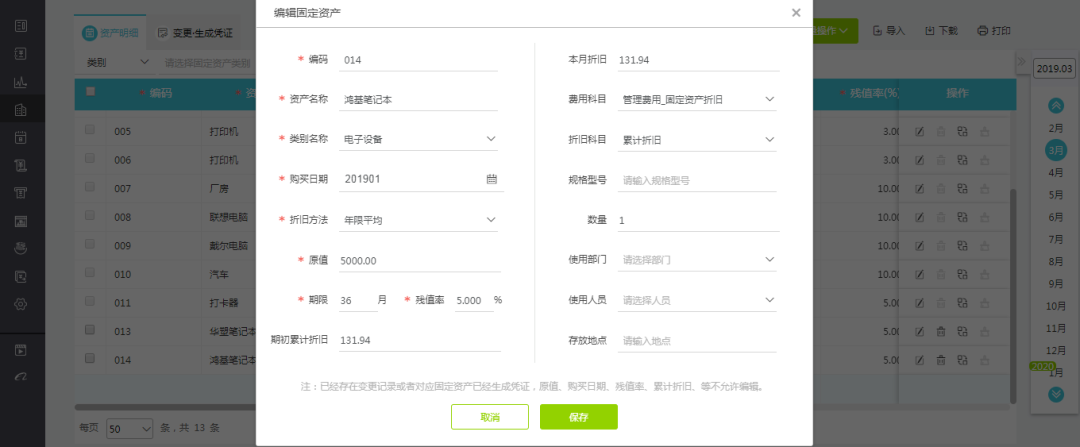Click the edit icon in row 005
This screenshot has width=1080, height=447.
coord(920,132)
